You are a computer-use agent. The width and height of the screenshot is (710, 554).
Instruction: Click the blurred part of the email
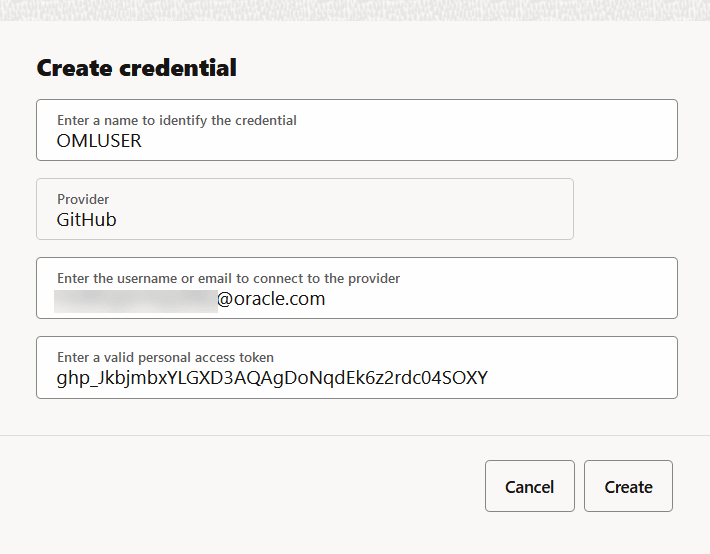(135, 300)
